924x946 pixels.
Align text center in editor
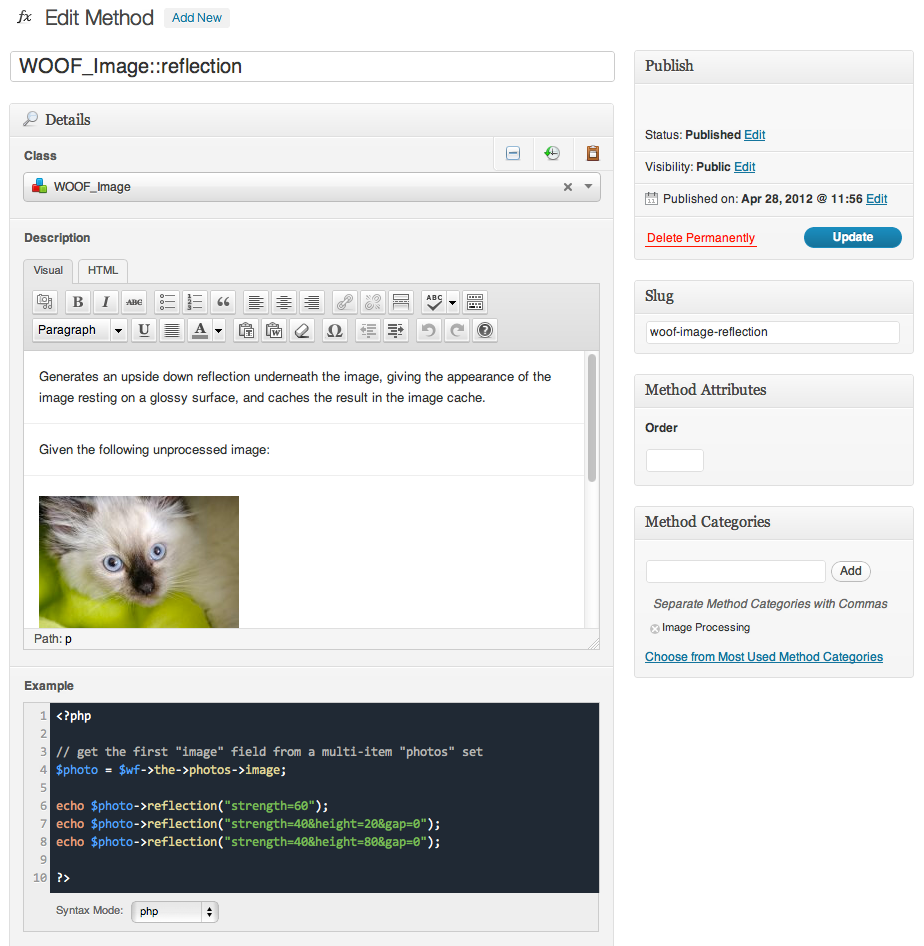point(284,302)
